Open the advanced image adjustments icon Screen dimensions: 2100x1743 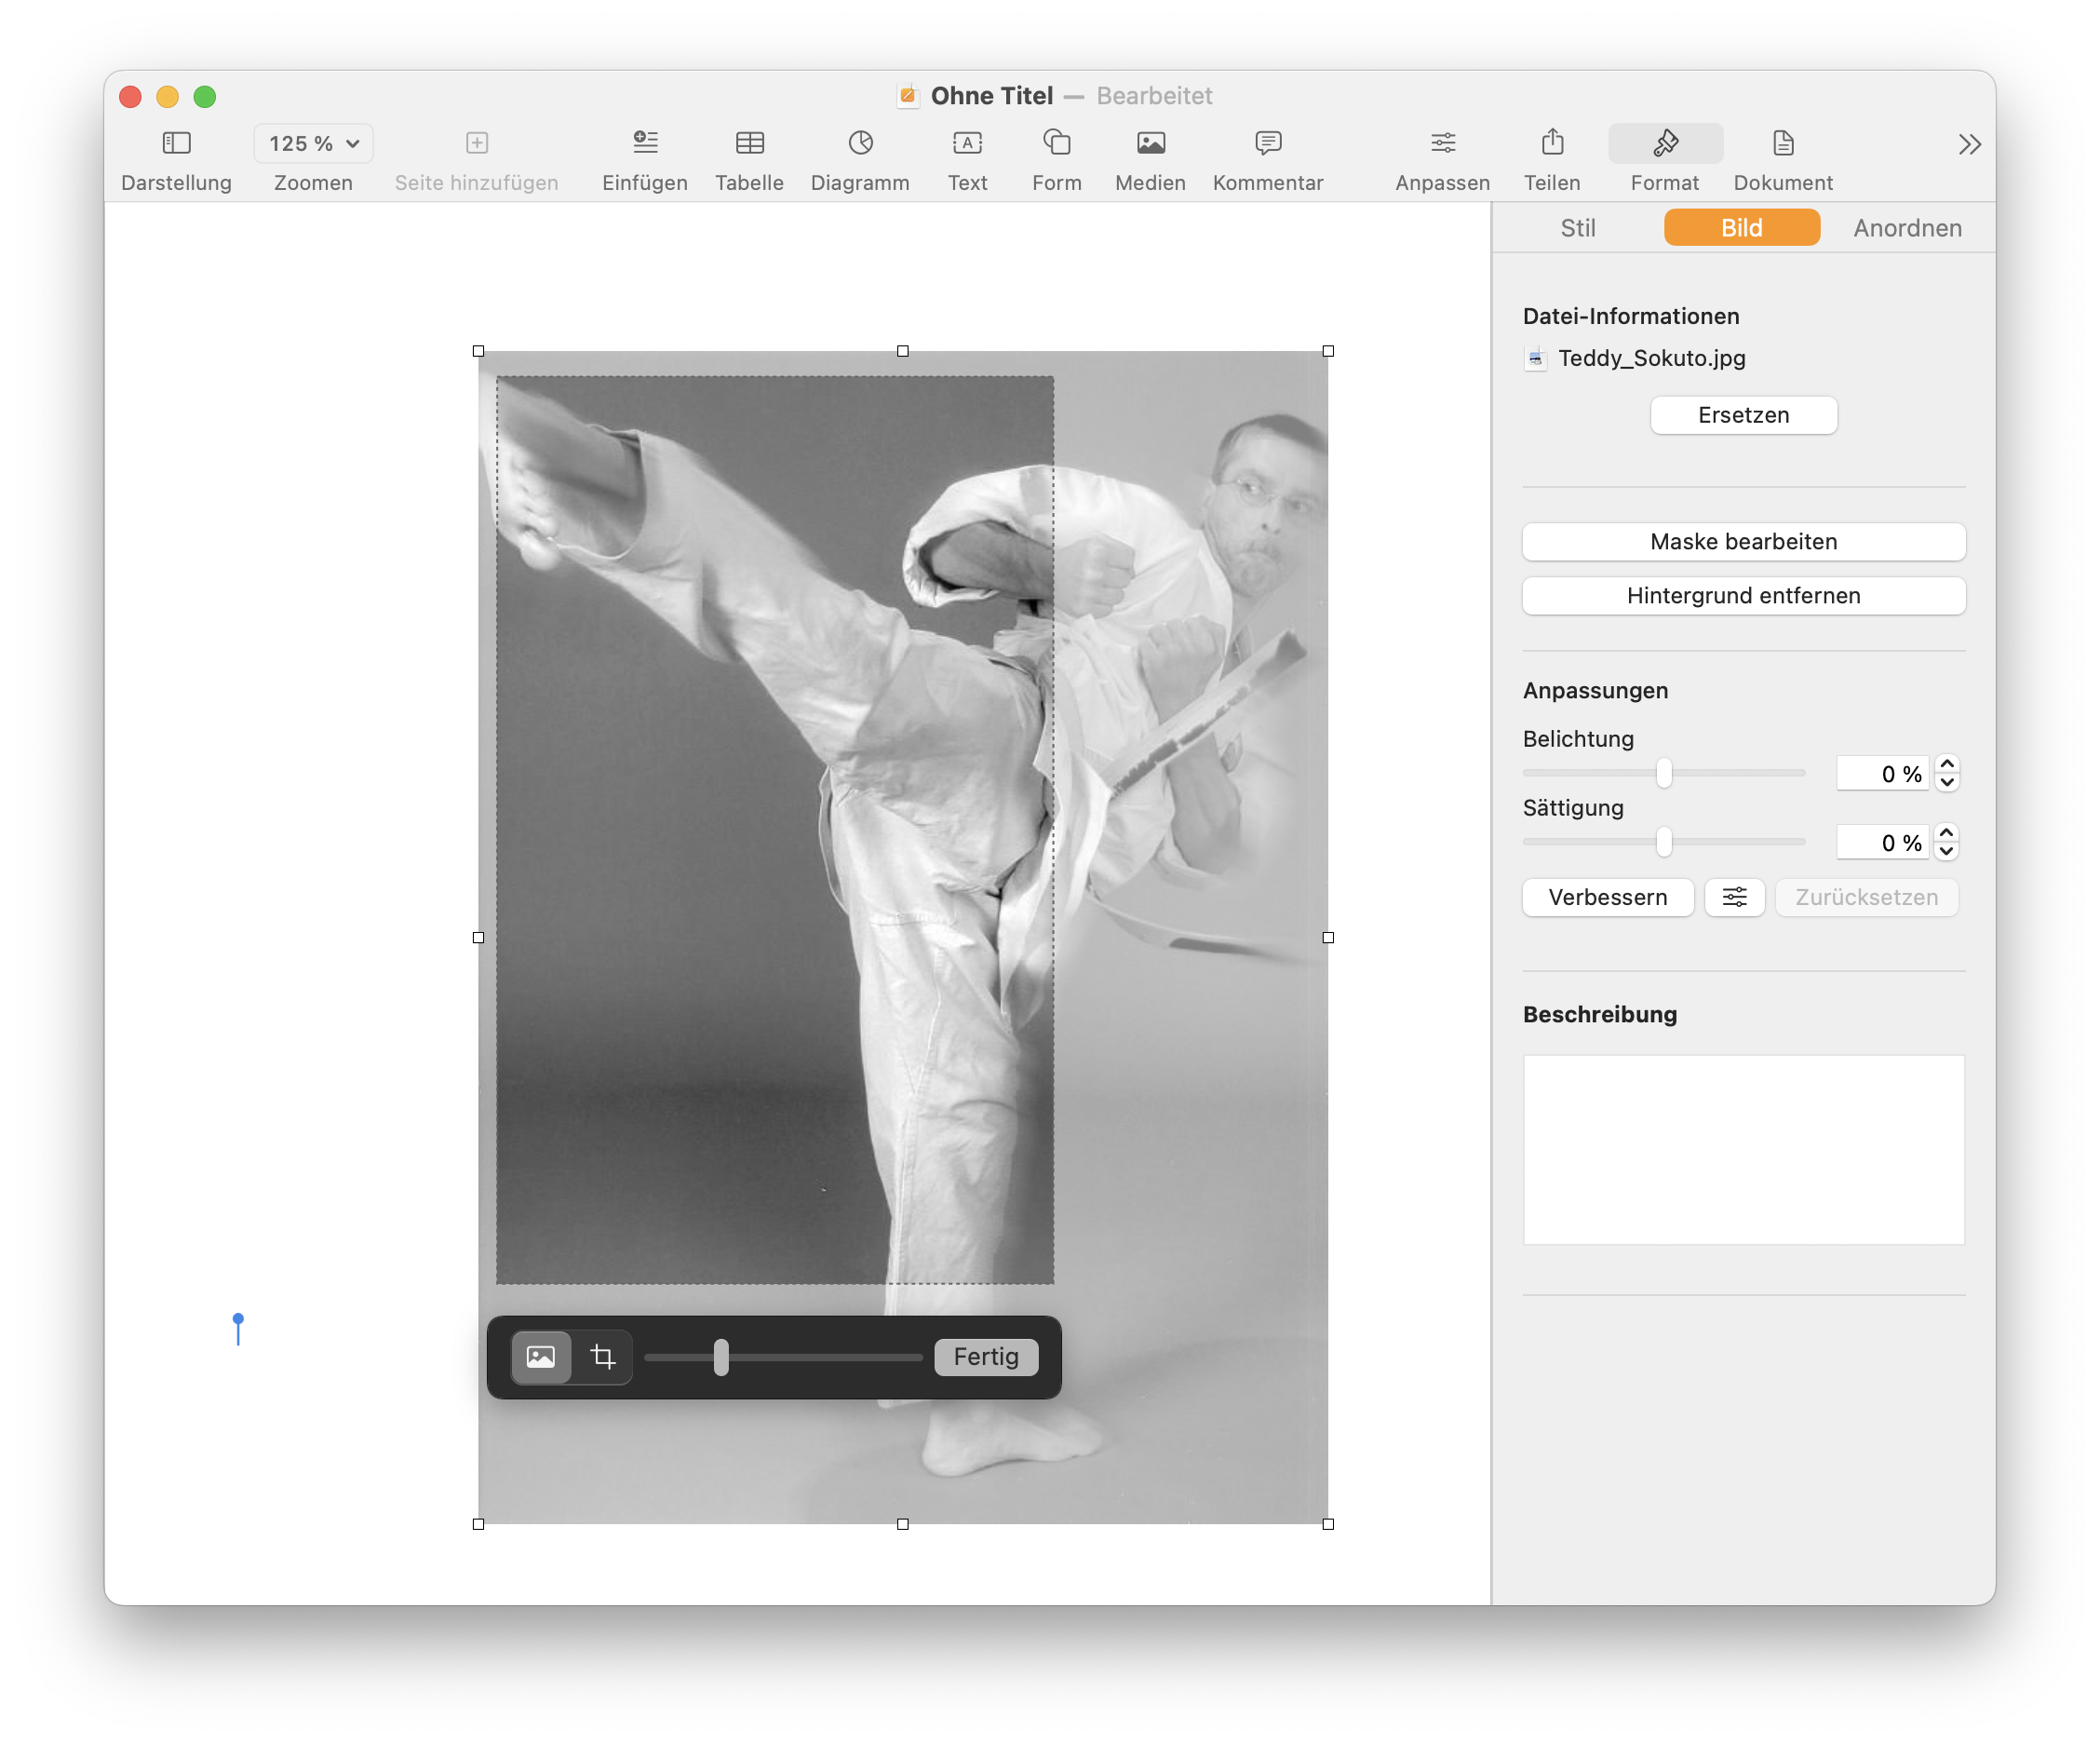[1734, 898]
